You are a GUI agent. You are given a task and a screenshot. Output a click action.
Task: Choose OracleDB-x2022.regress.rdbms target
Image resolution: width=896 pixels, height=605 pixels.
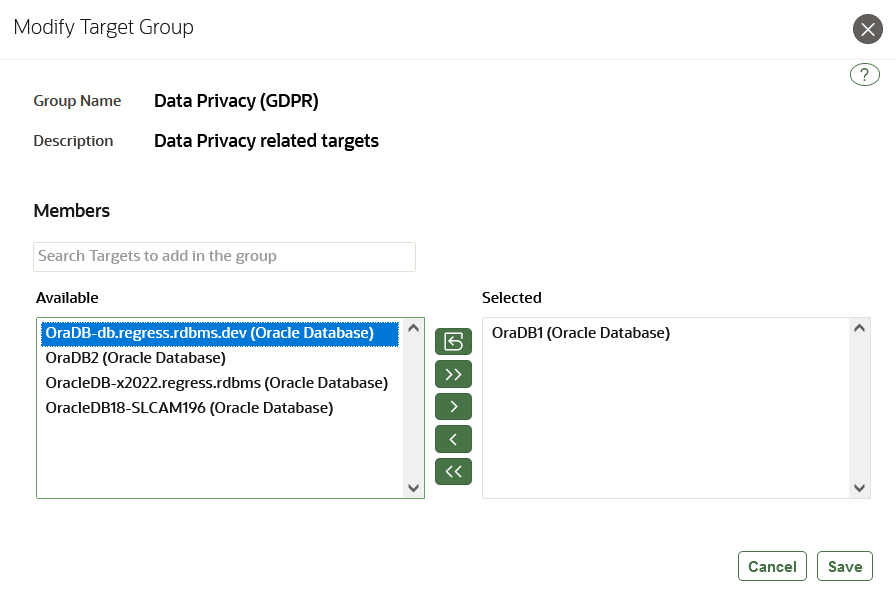click(x=217, y=382)
